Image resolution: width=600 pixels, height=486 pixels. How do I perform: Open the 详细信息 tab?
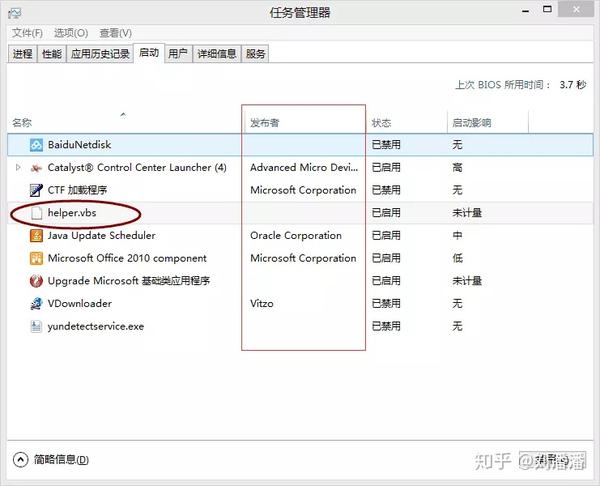point(217,54)
